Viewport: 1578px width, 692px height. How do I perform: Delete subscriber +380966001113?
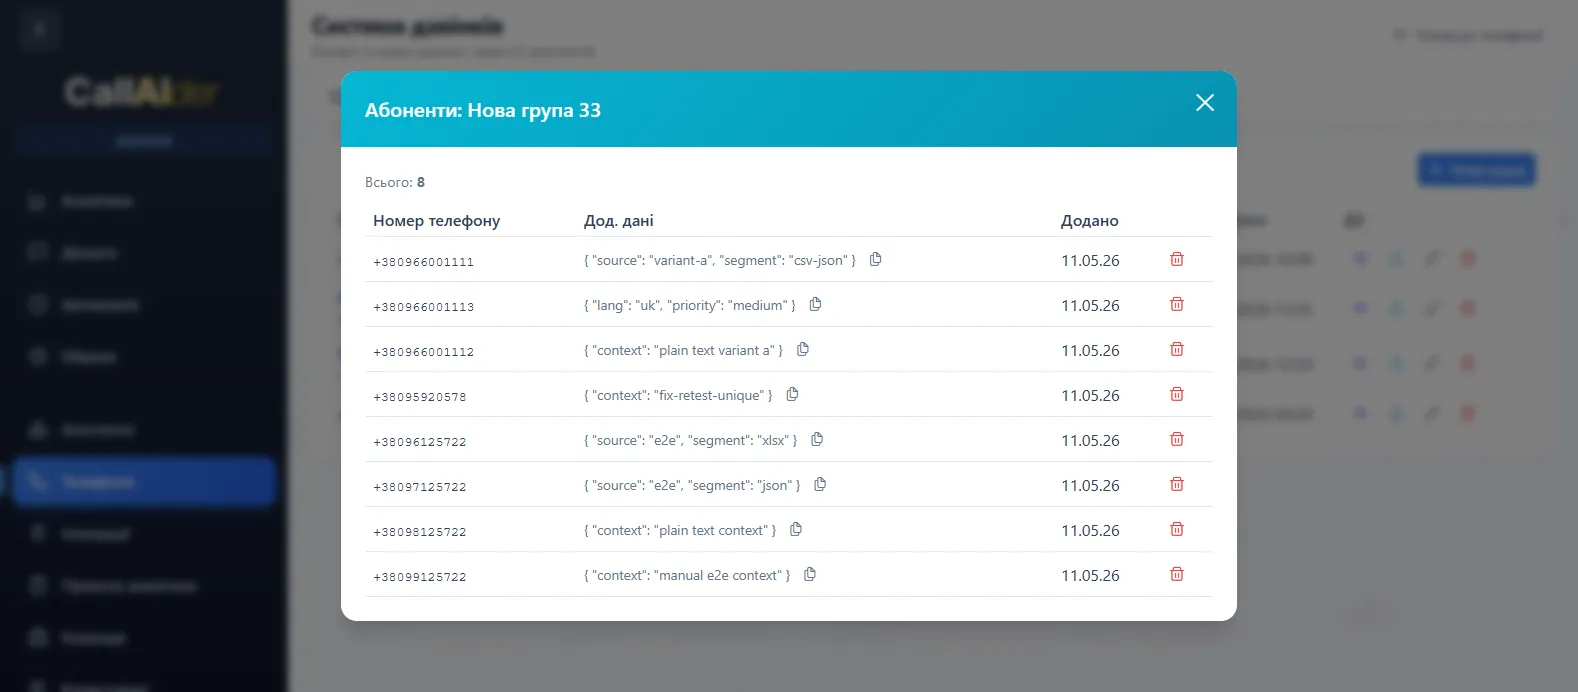point(1177,304)
